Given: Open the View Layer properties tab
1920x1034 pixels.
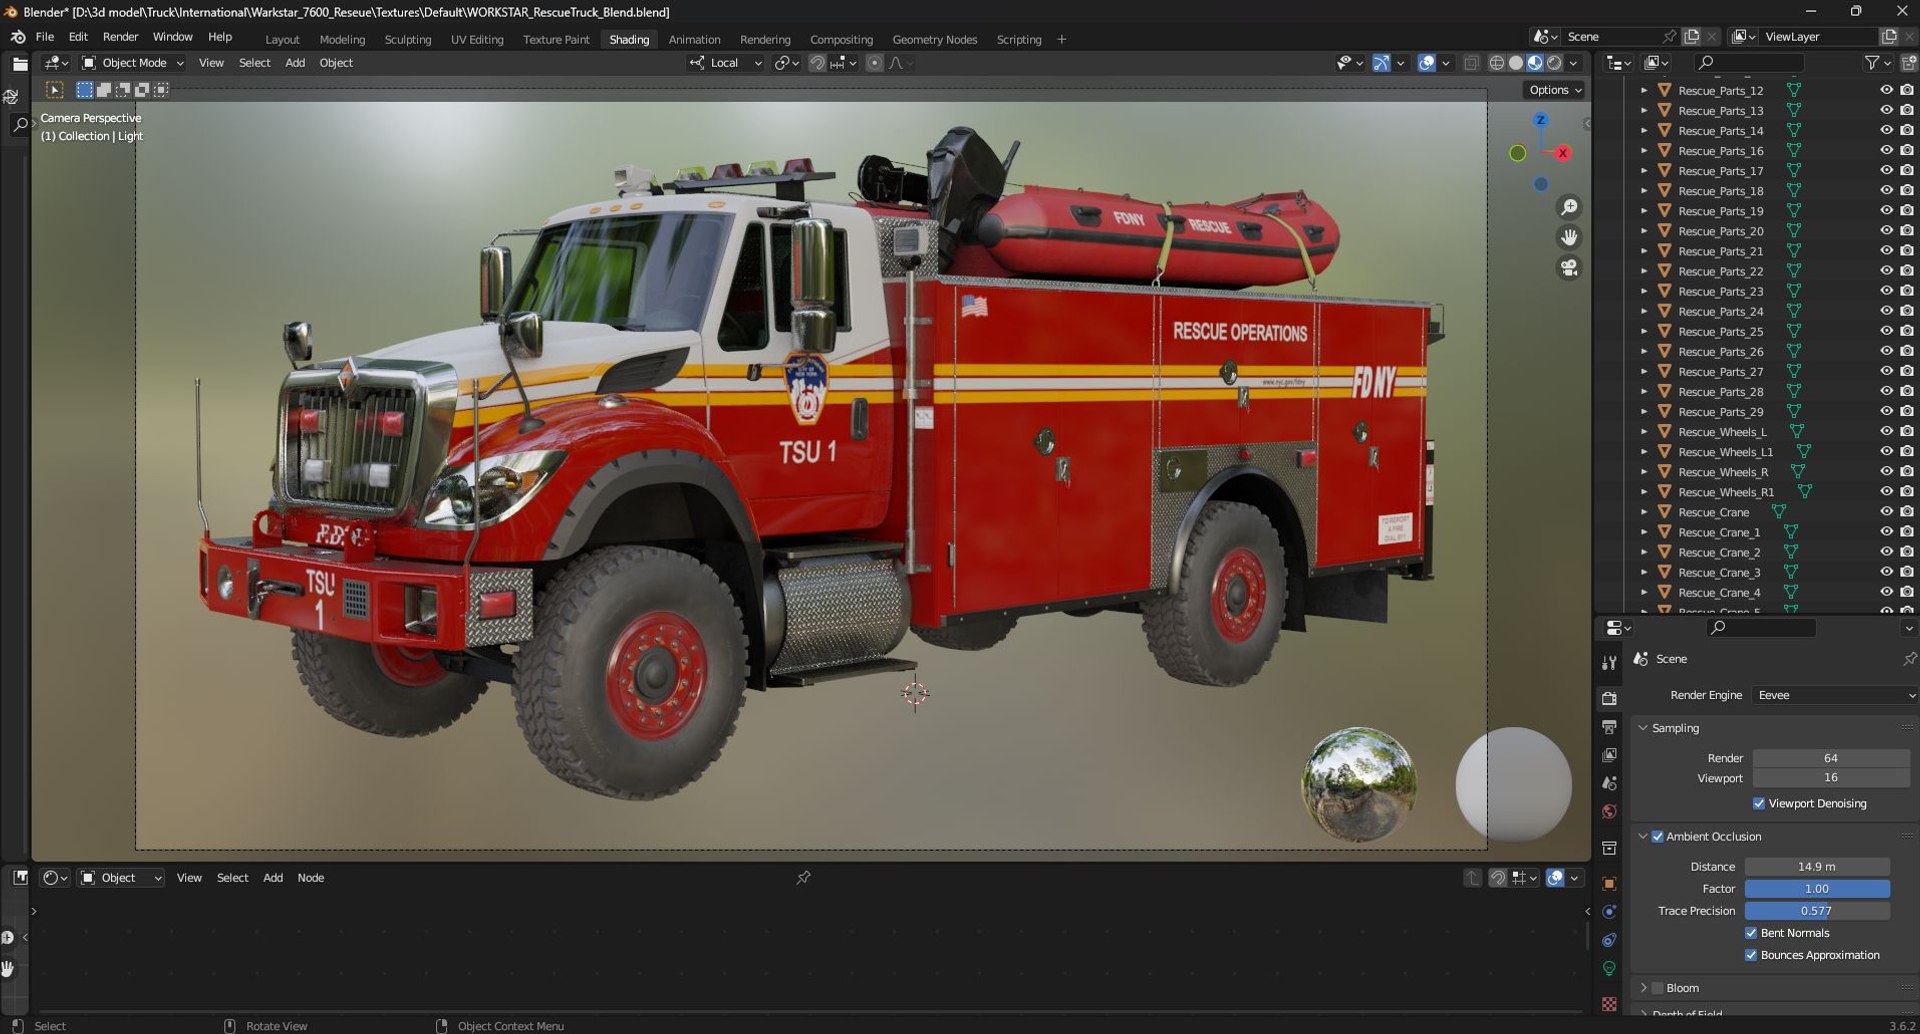Looking at the screenshot, I should (x=1609, y=755).
